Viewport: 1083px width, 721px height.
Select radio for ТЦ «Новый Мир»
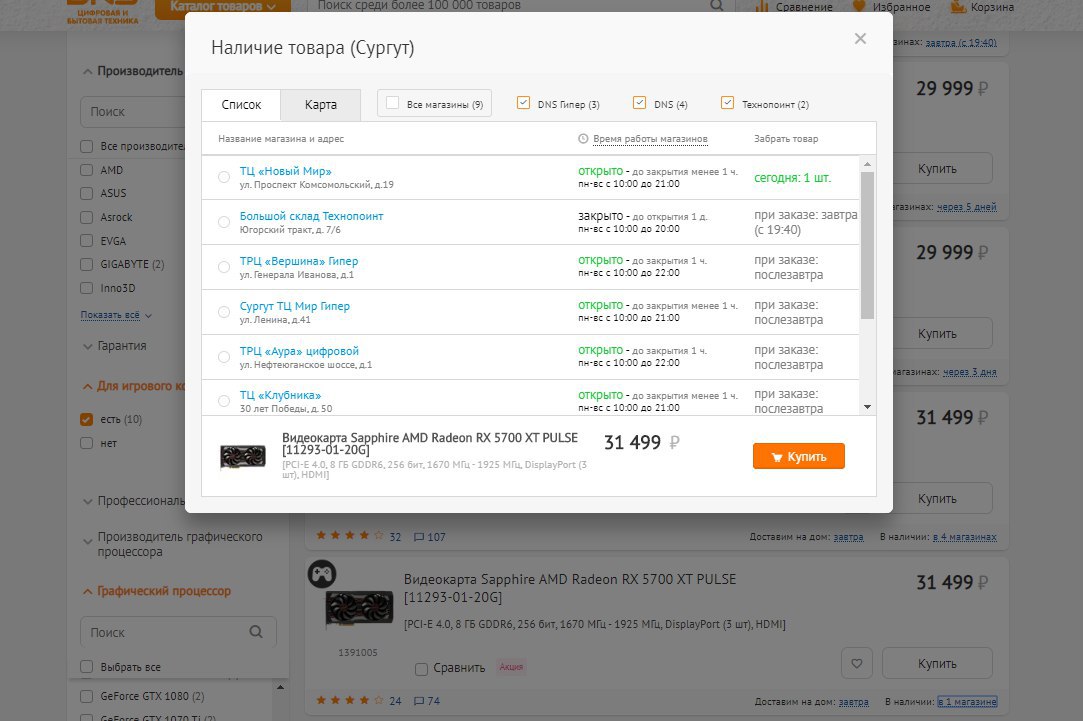(x=224, y=177)
